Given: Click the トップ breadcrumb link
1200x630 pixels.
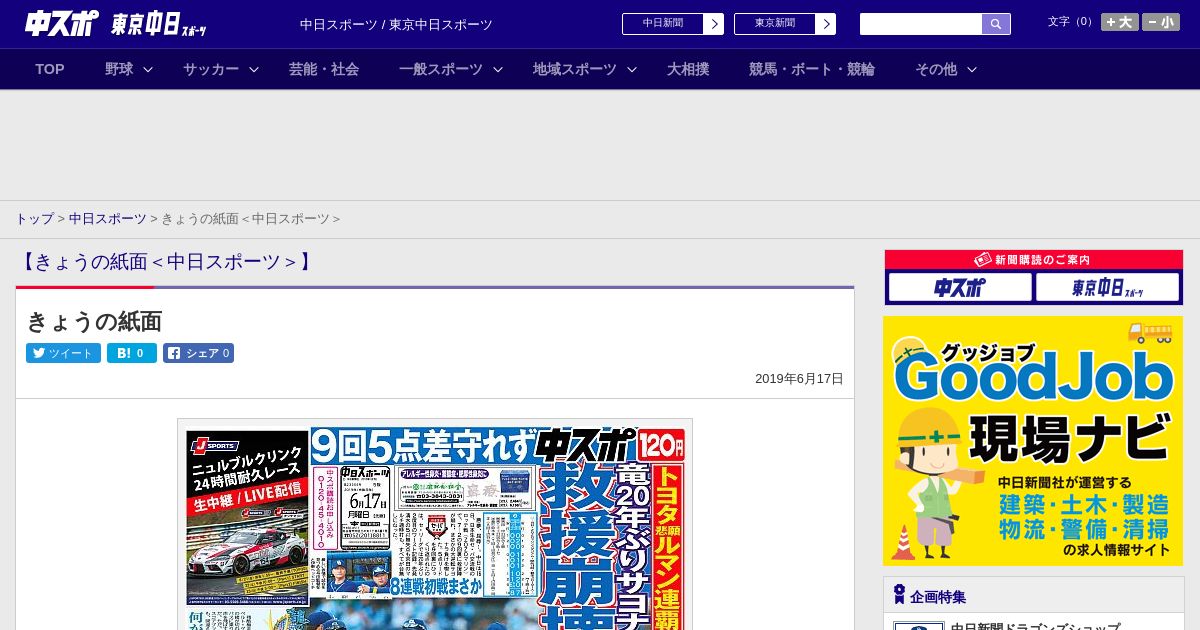Looking at the screenshot, I should click(34, 219).
